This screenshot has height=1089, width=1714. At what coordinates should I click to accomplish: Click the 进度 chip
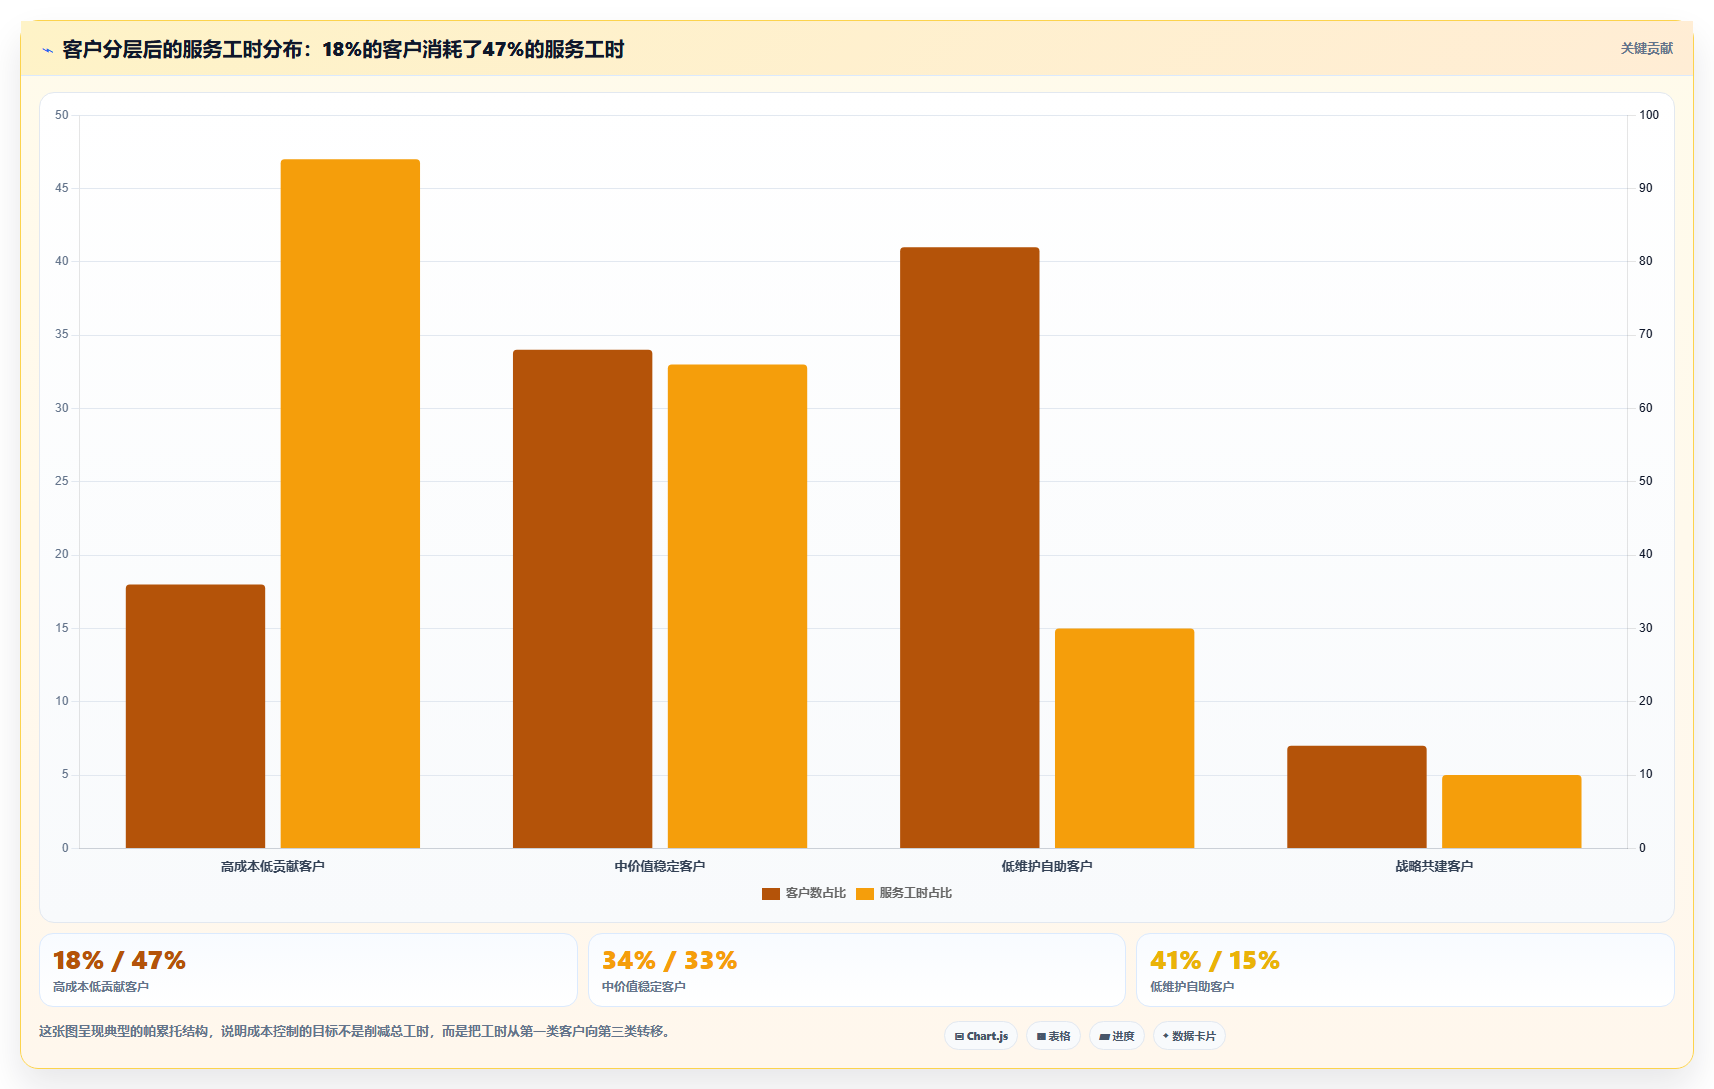pyautogui.click(x=1117, y=1036)
